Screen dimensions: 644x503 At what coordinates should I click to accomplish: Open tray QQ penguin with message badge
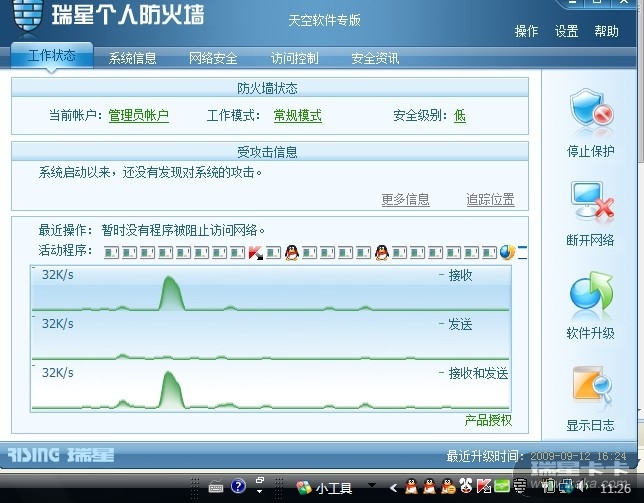448,487
